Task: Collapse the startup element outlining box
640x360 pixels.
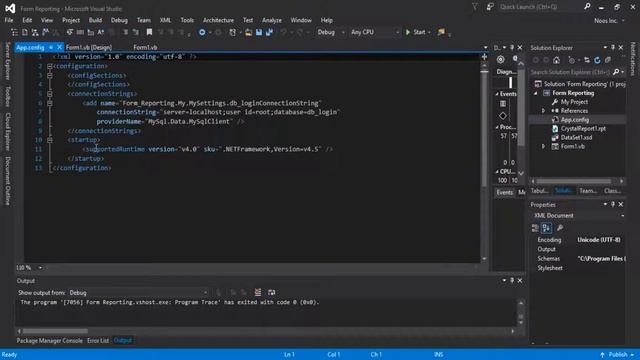Action: 50,140
